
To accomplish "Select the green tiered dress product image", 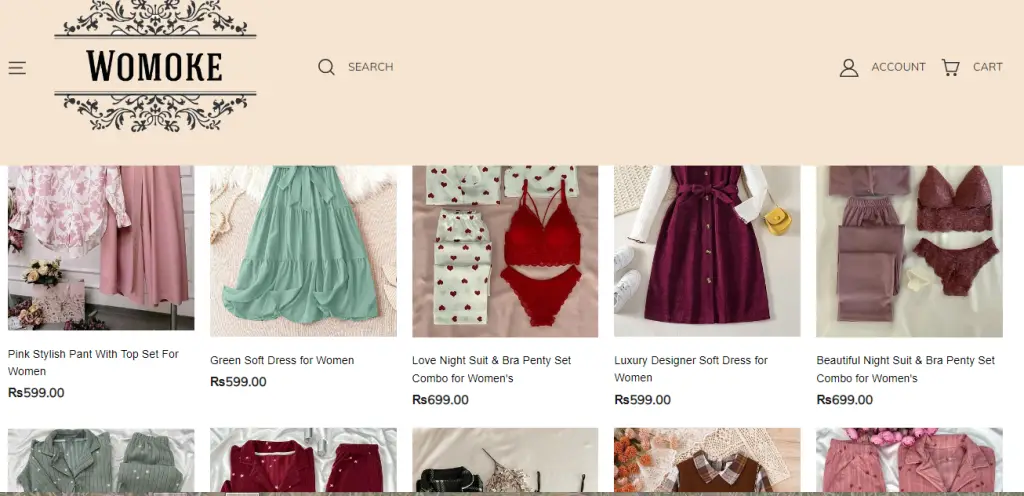I will point(303,250).
